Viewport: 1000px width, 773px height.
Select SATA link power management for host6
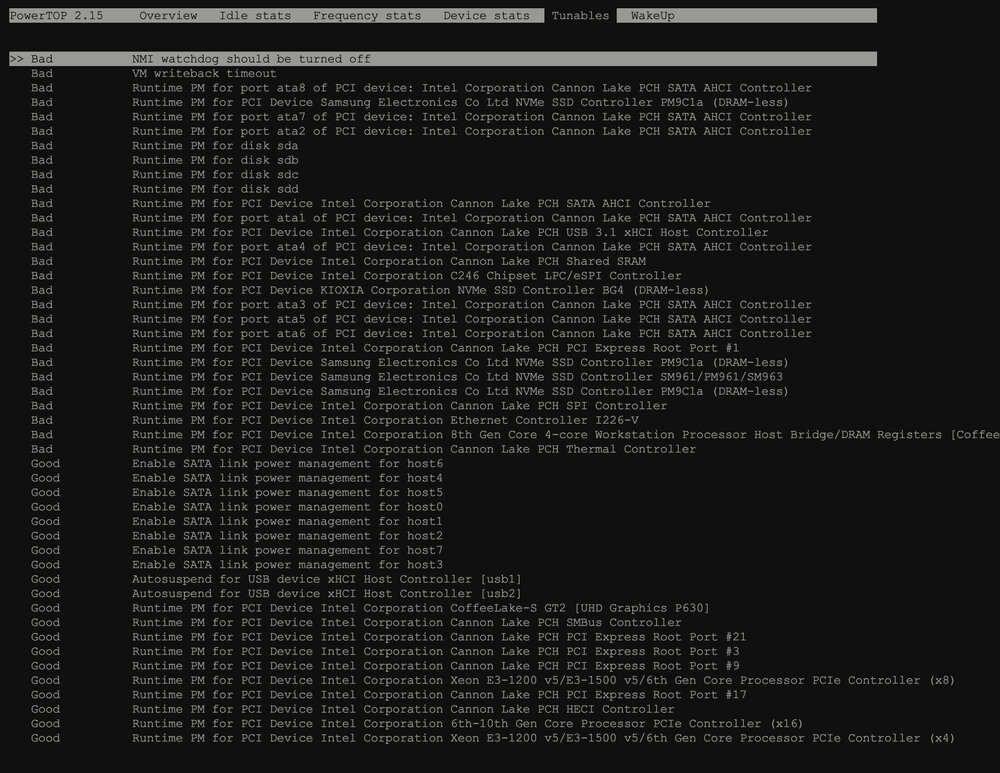pyautogui.click(x=237, y=464)
